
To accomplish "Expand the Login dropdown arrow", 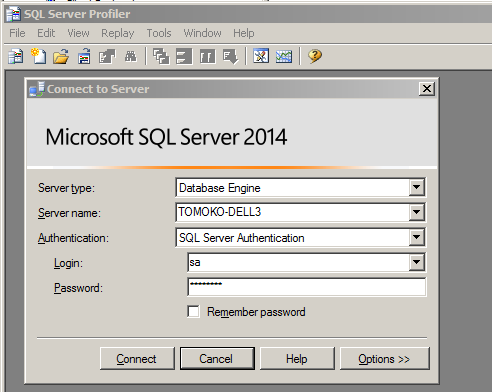I will point(417,262).
